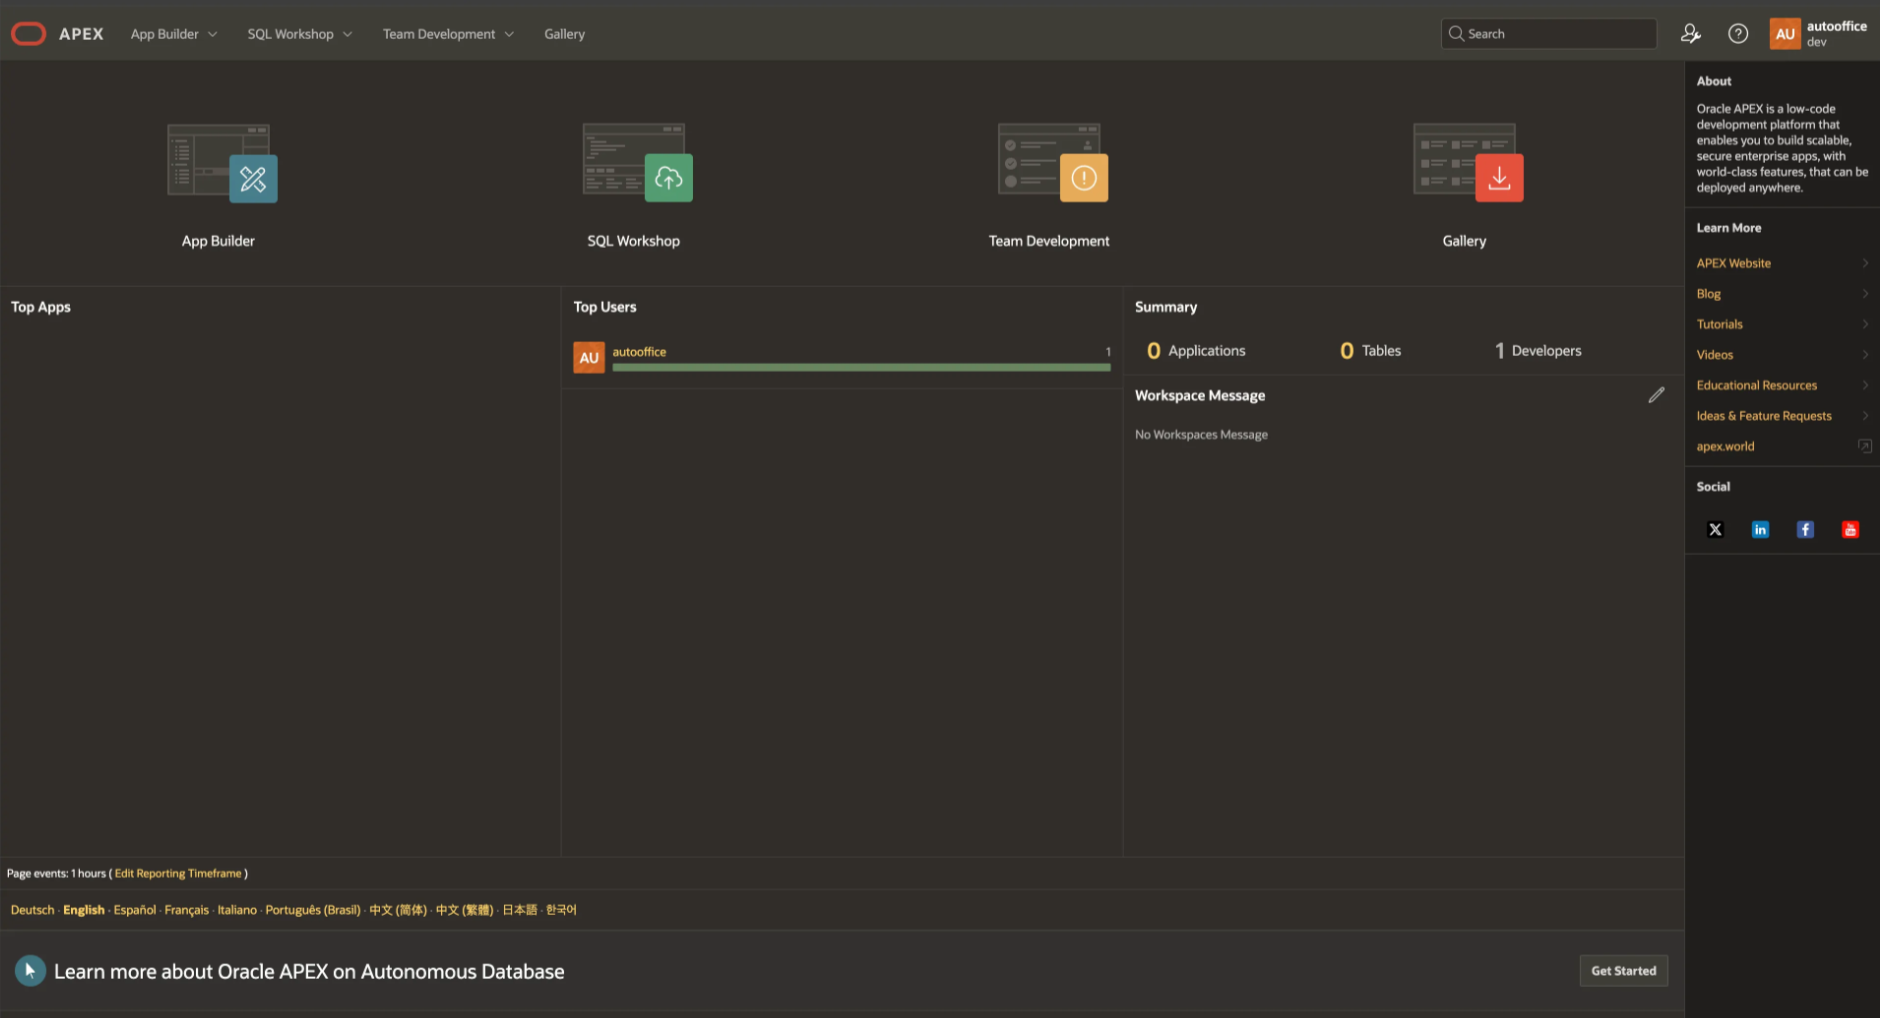Click the 0 Tables summary count
This screenshot has height=1018, width=1880.
click(1370, 351)
